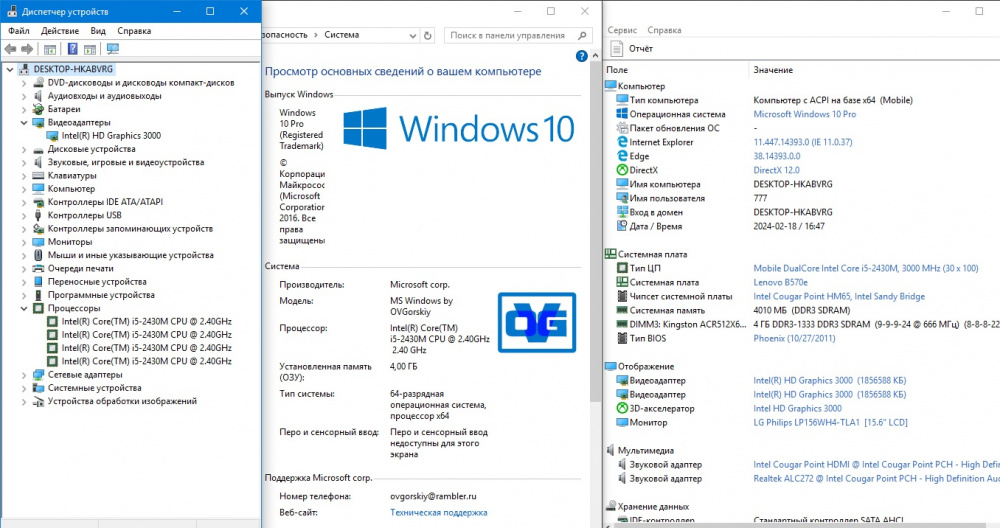Expand Системные устройства node
The image size is (1000, 528).
pyautogui.click(x=24, y=388)
